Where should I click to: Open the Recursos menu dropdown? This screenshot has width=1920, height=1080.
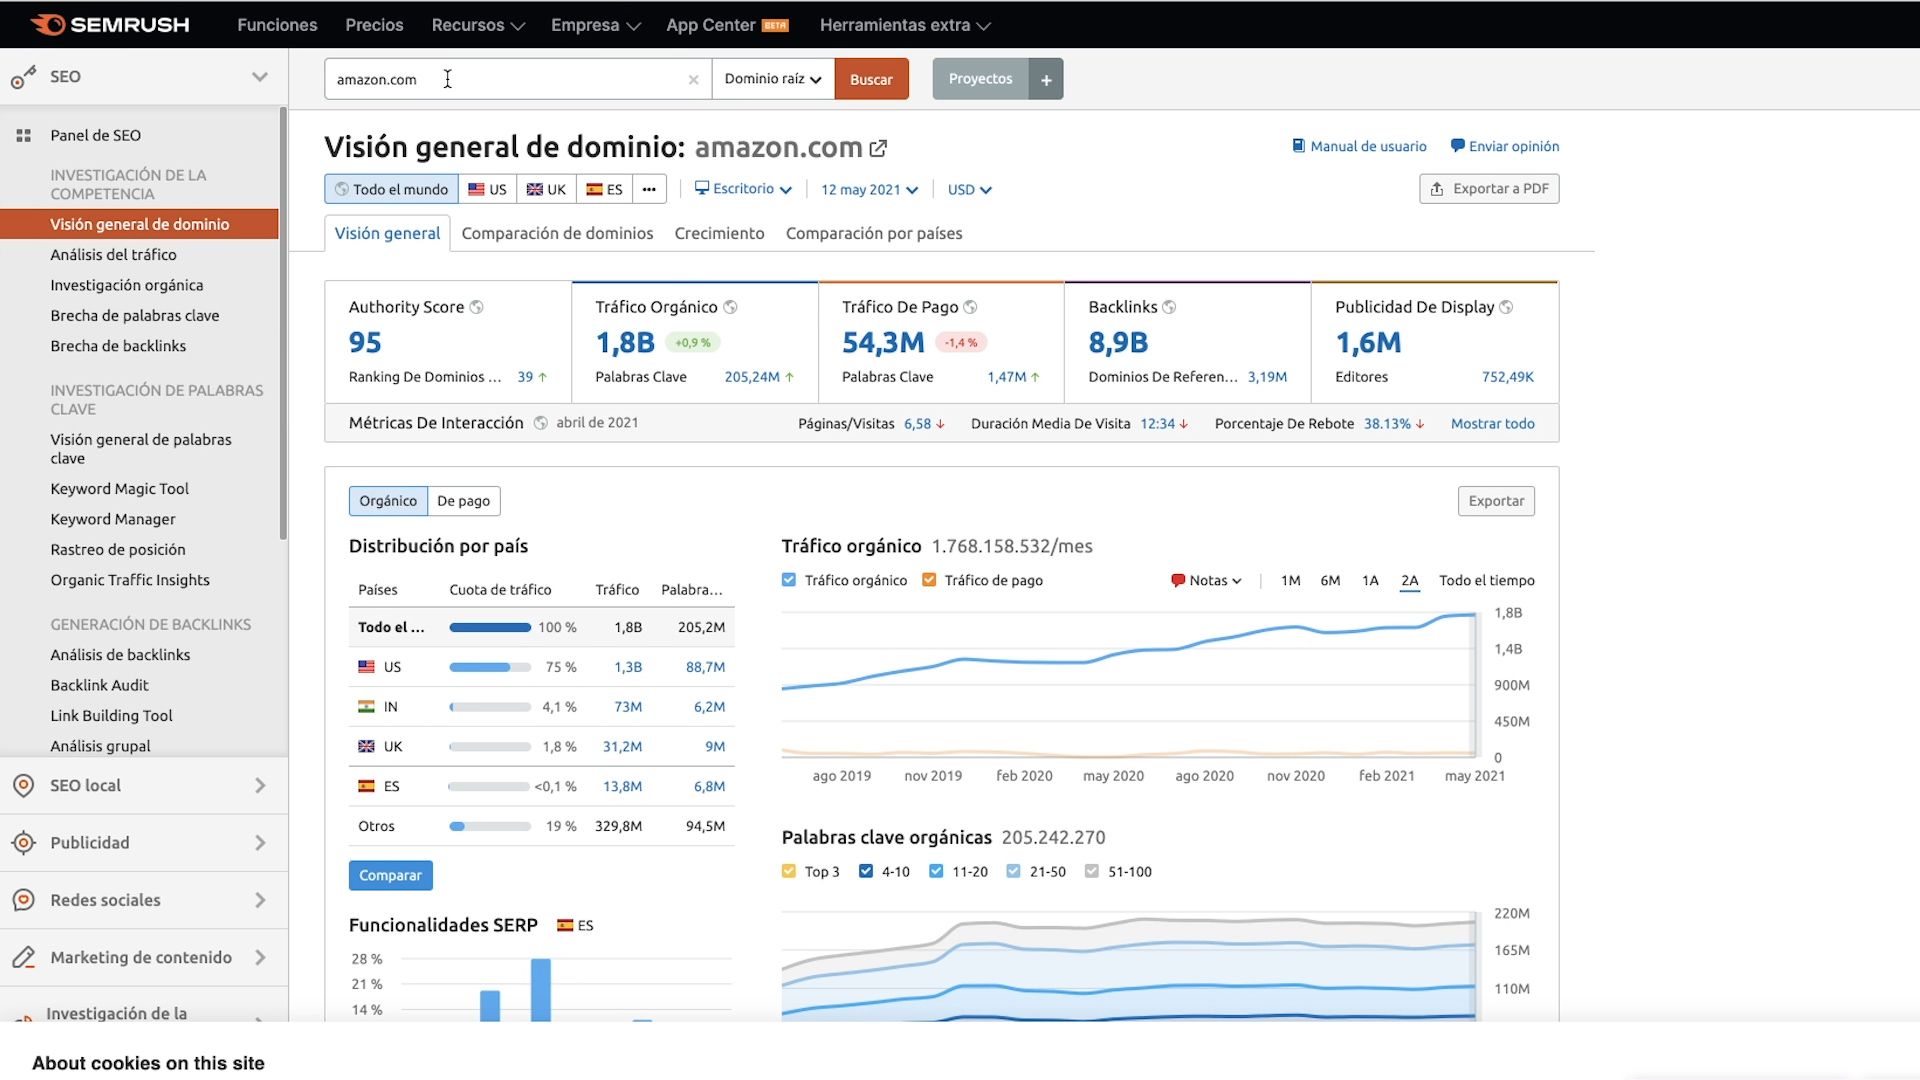point(478,25)
